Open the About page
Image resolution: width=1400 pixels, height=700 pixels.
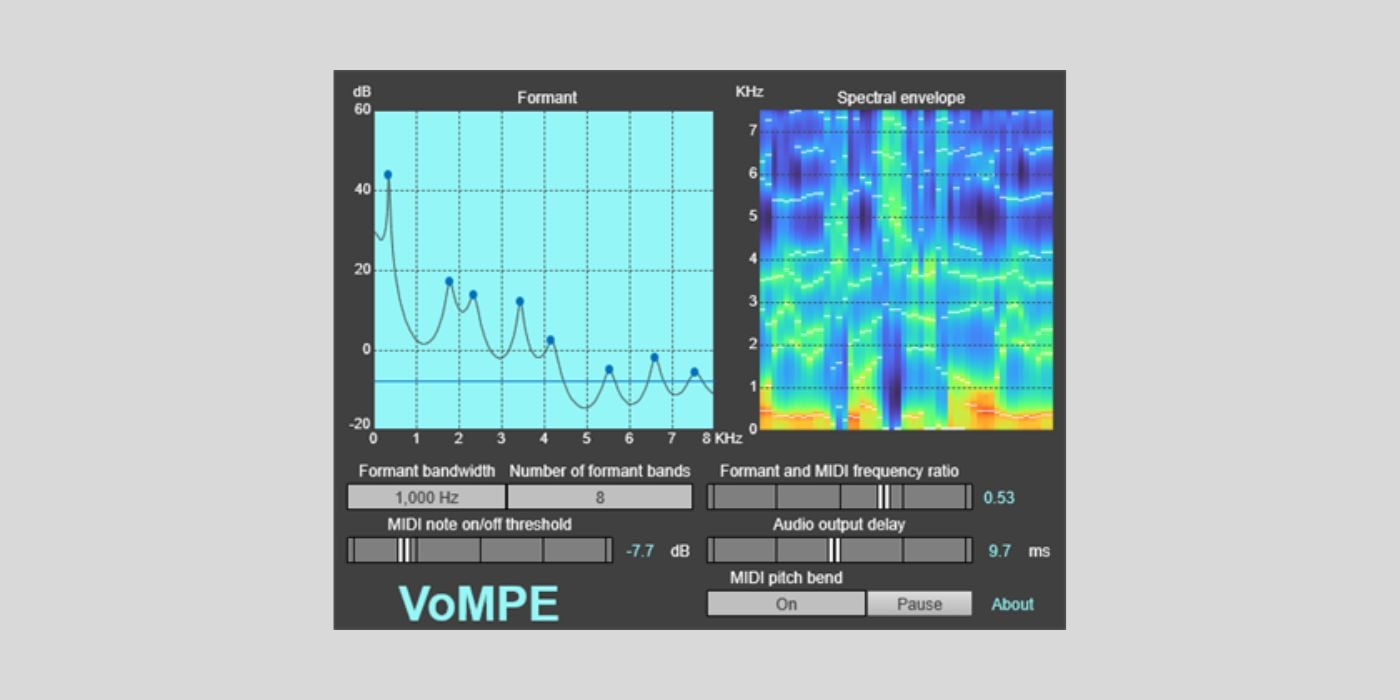pos(1012,604)
